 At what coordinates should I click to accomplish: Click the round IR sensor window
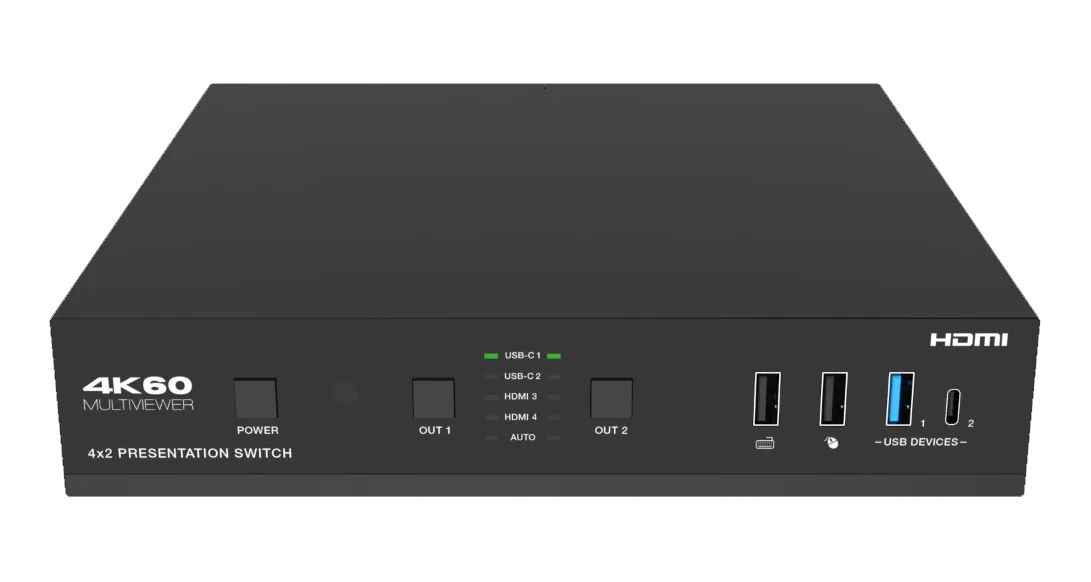point(344,393)
